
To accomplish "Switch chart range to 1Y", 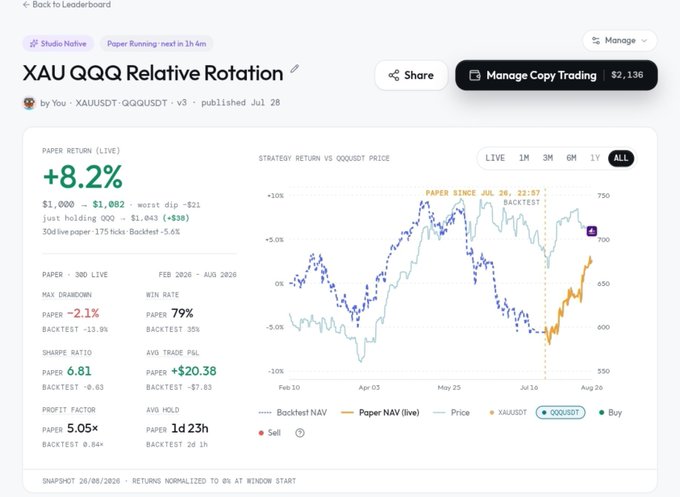I will (595, 158).
